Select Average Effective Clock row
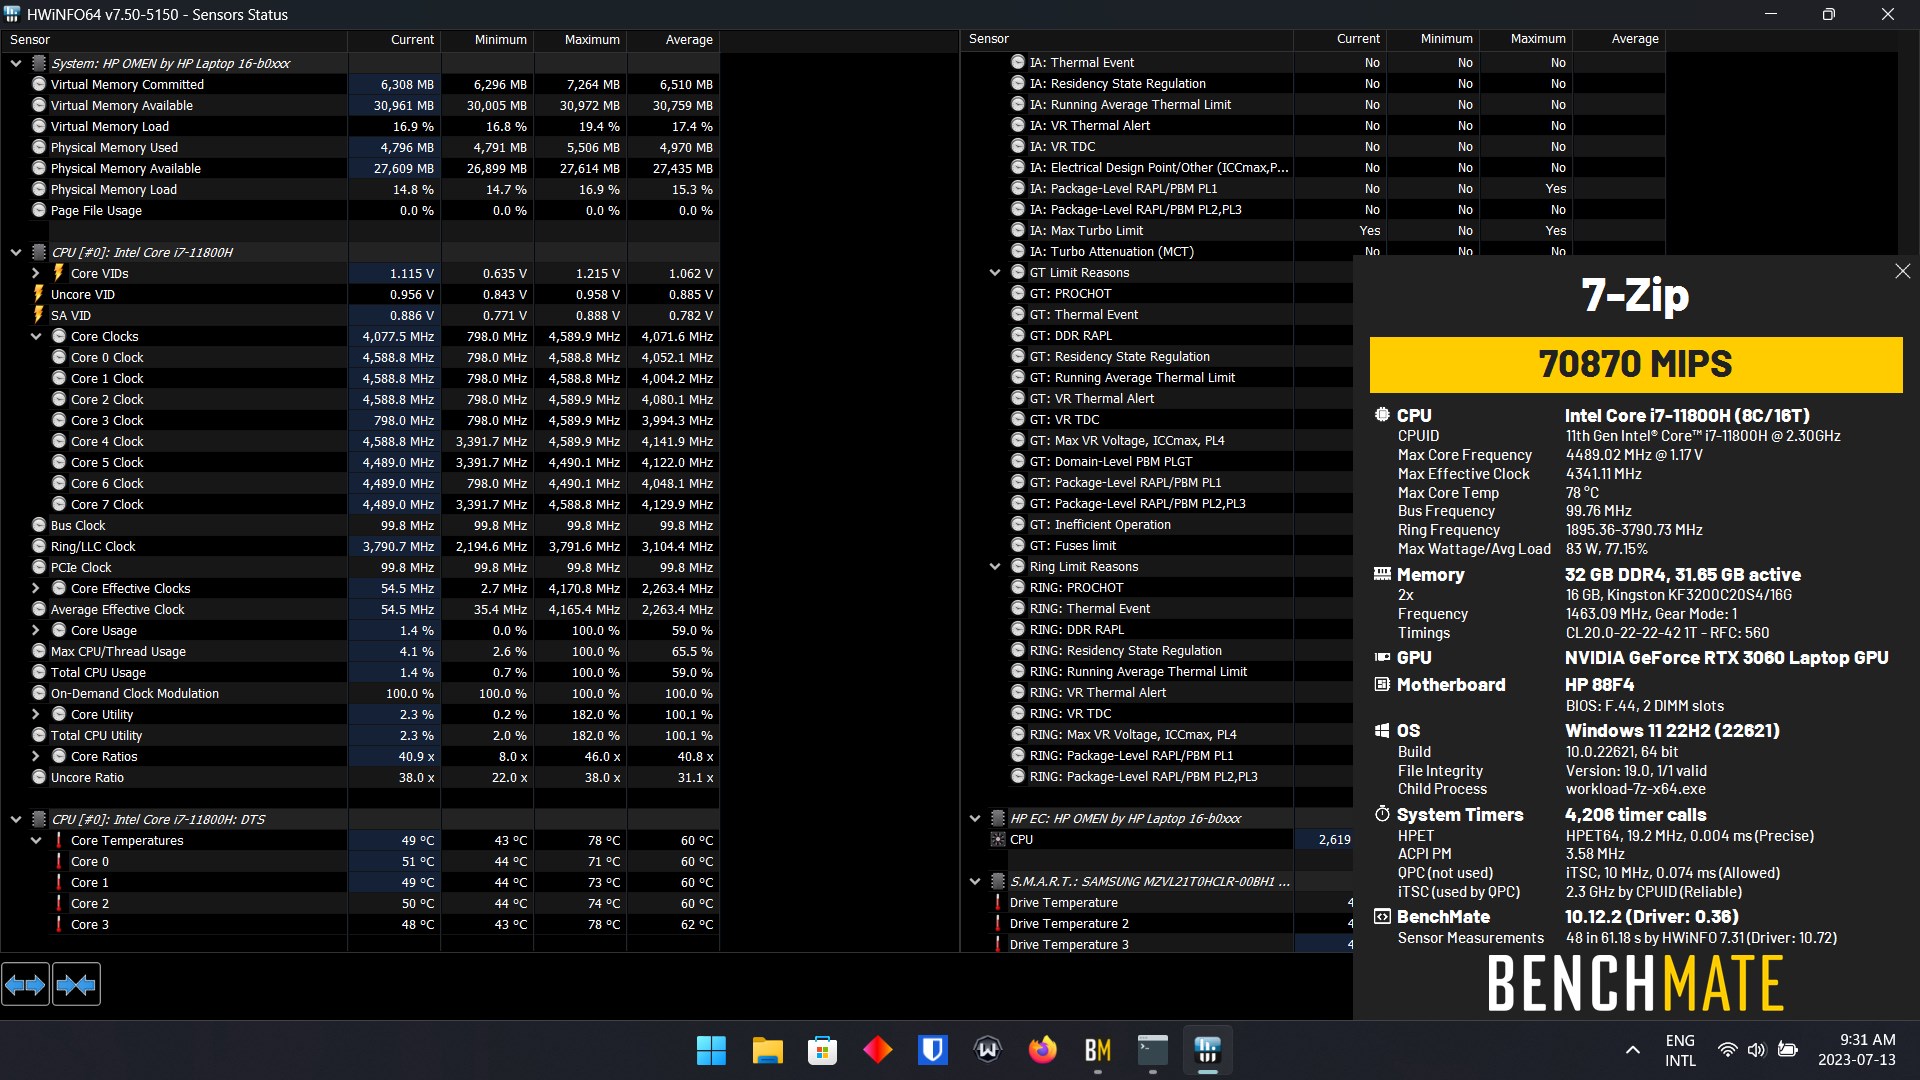The image size is (1920, 1080). tap(360, 609)
